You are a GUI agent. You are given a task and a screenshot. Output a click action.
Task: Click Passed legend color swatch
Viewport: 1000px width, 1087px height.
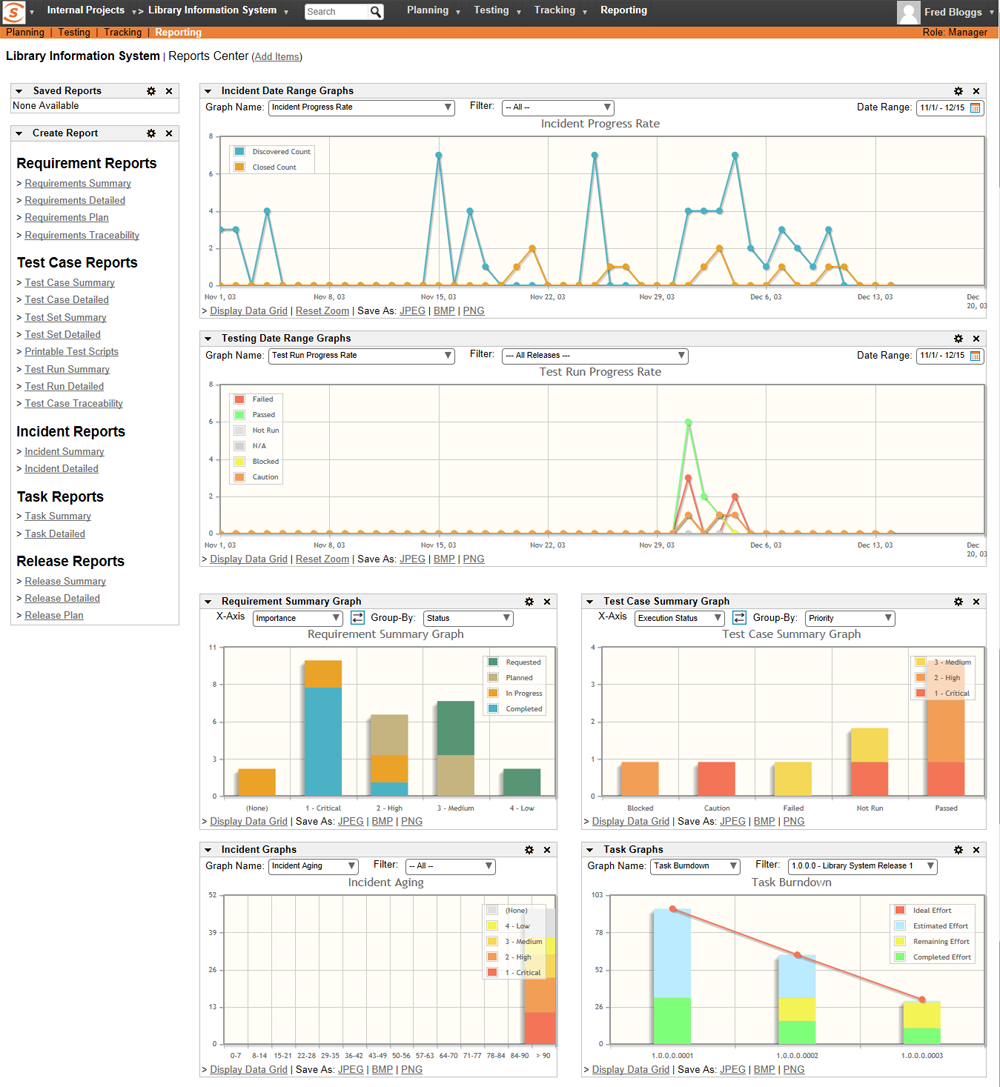point(239,415)
